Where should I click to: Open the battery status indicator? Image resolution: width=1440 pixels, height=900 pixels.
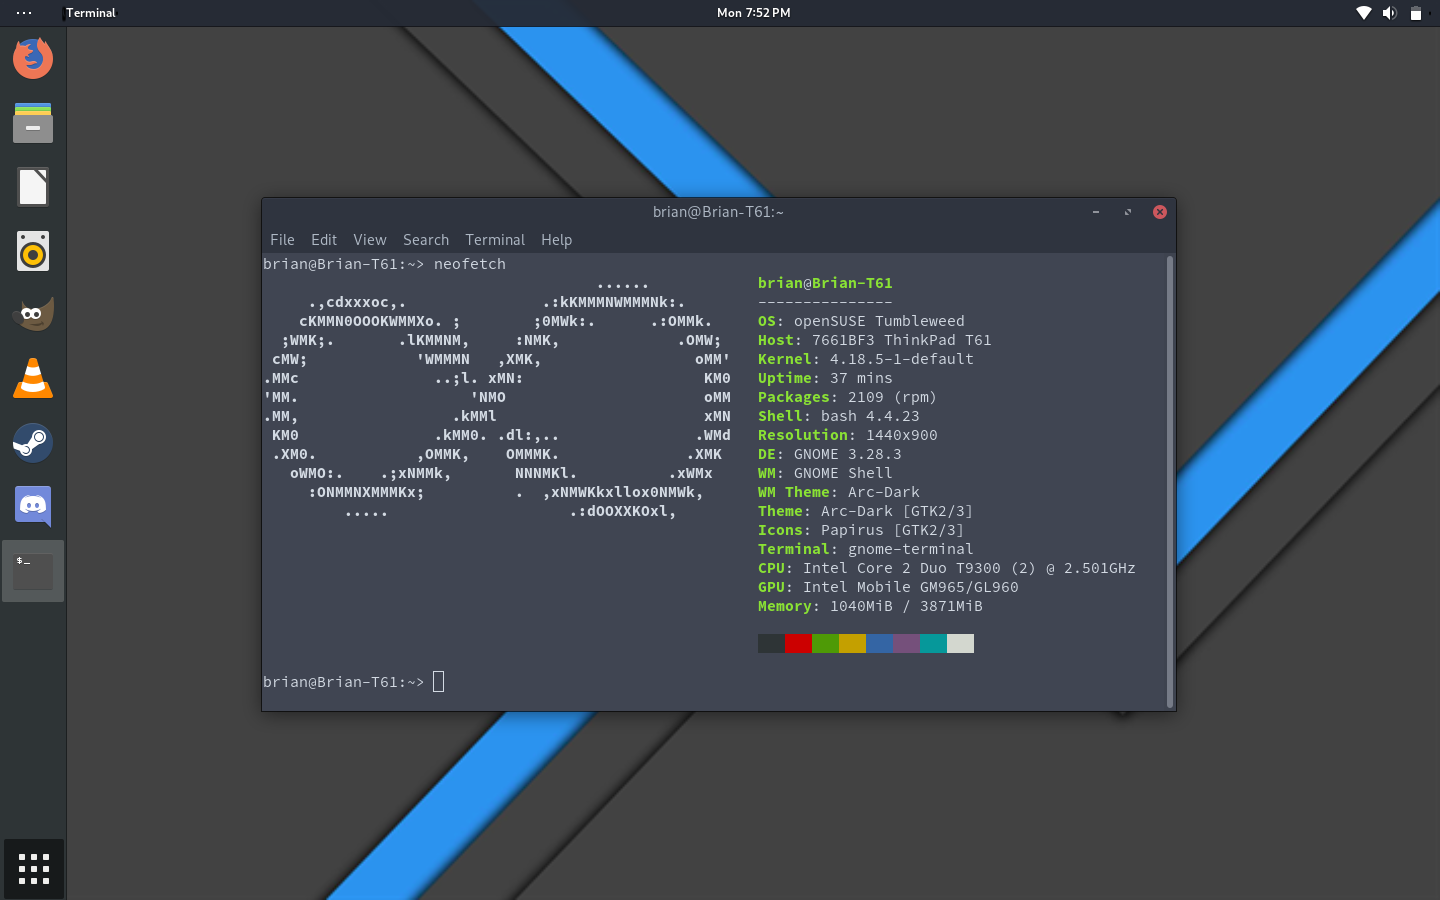pyautogui.click(x=1416, y=13)
